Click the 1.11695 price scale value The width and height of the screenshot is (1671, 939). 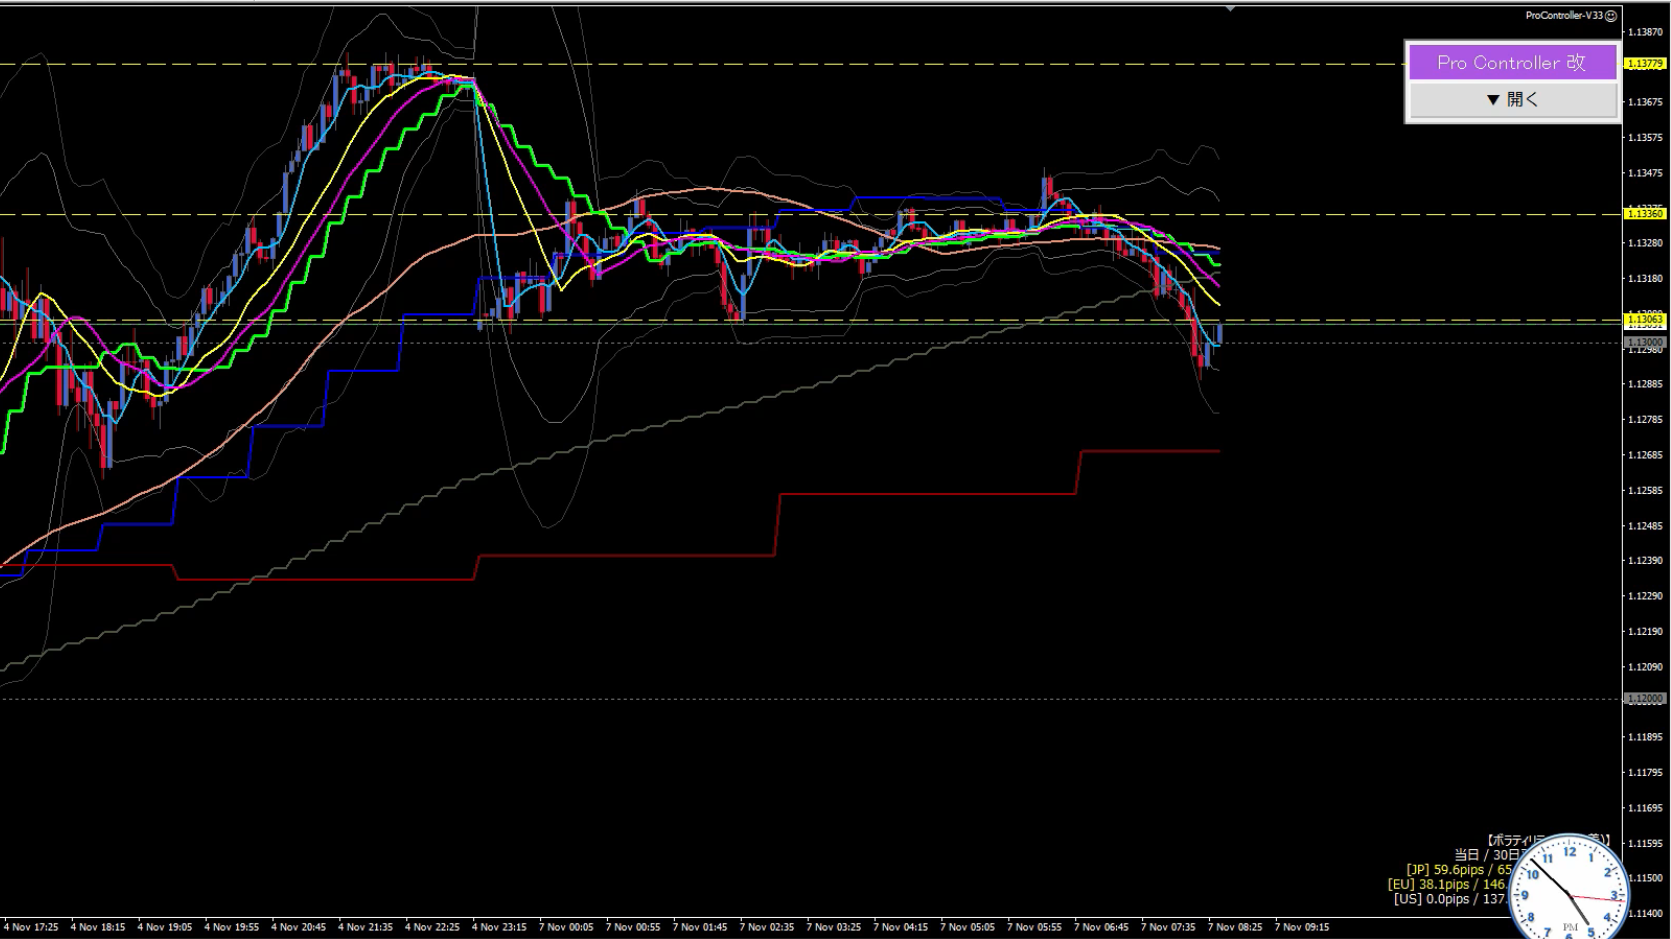pyautogui.click(x=1645, y=808)
